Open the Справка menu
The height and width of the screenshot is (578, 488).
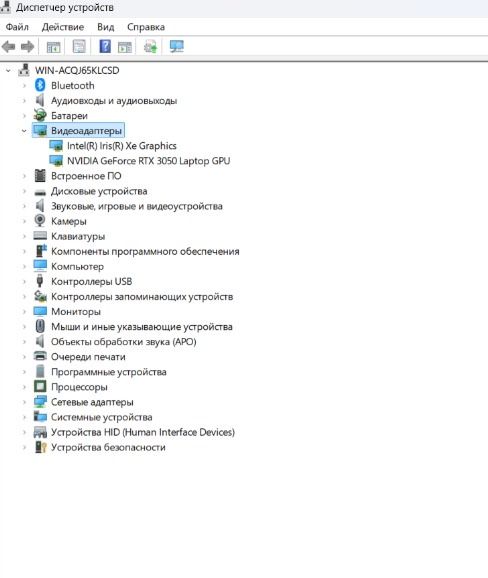[146, 27]
